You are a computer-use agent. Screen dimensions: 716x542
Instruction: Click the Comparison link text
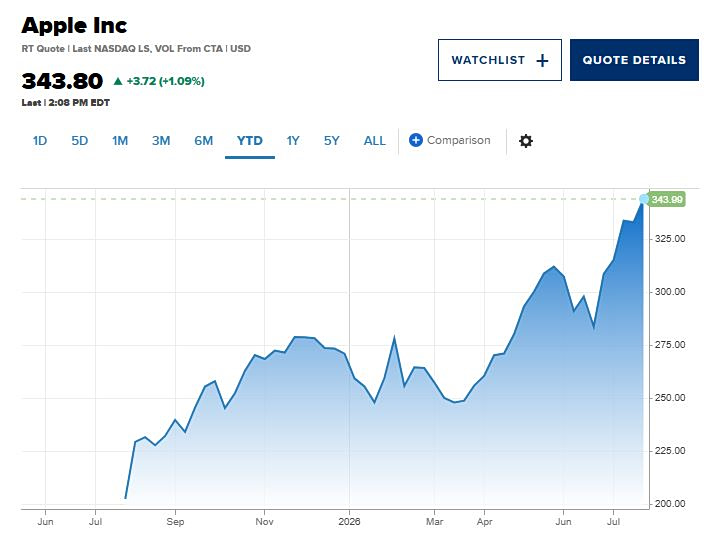pos(458,140)
